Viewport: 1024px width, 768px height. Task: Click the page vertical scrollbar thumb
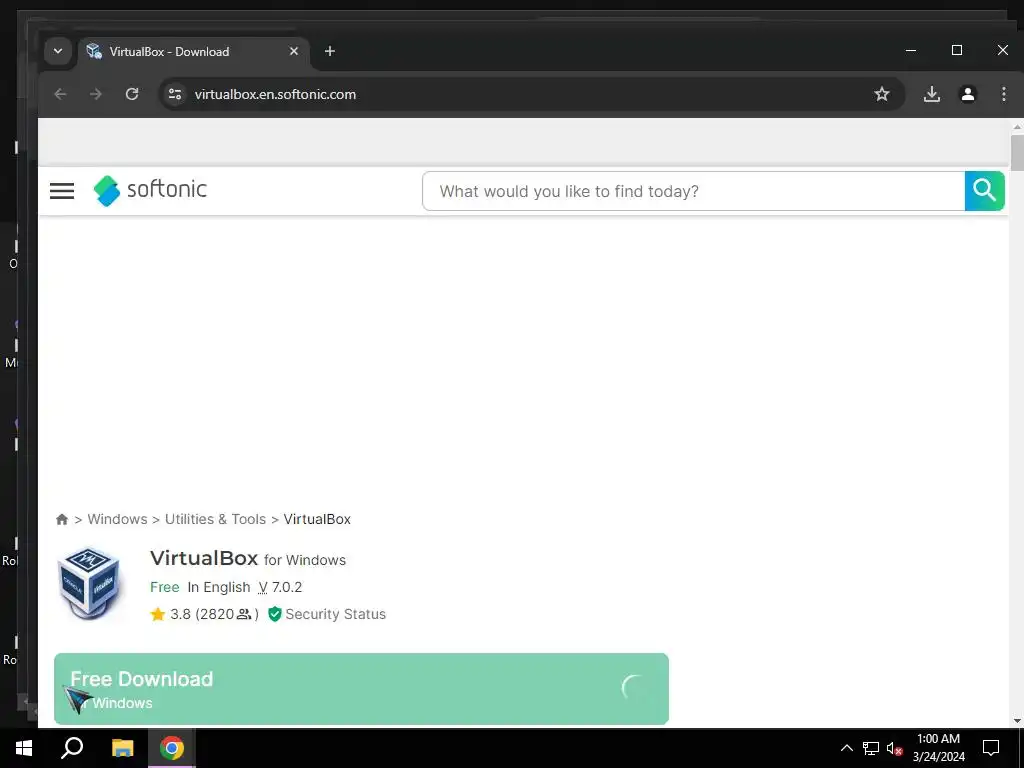pos(1017,152)
